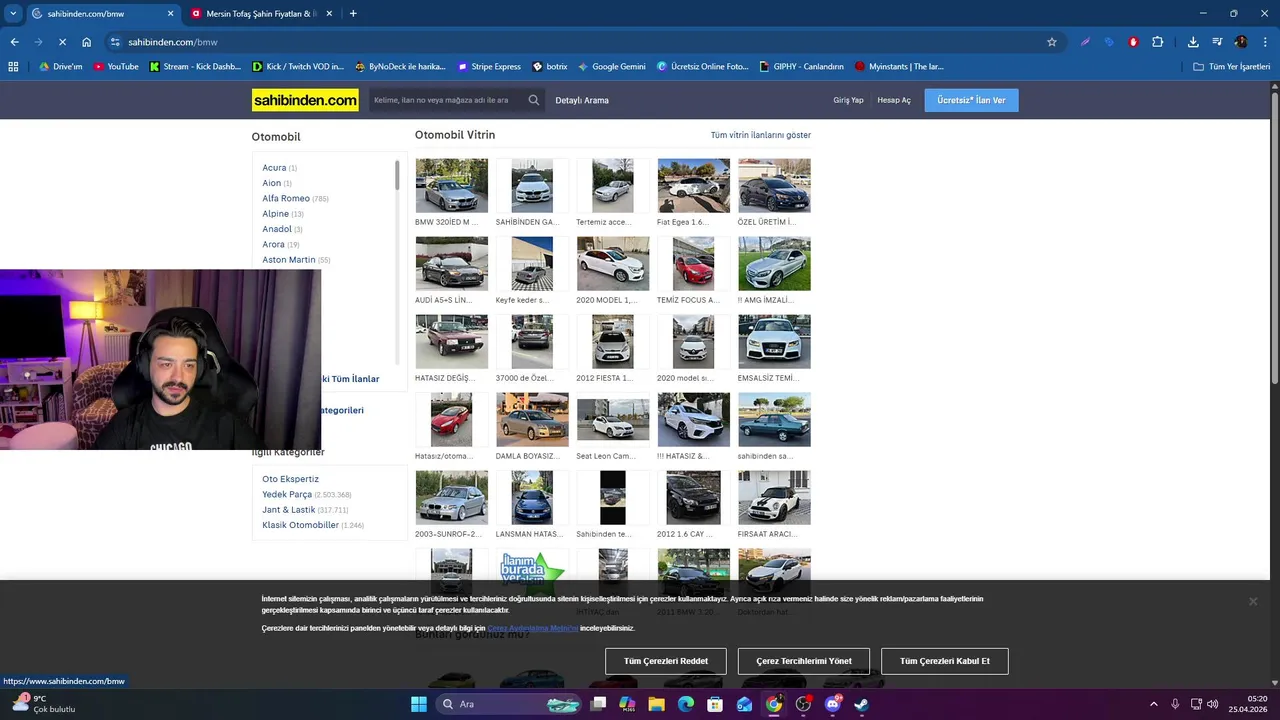Click Tüm vitrin ilanlarını göster
Image resolution: width=1280 pixels, height=720 pixels.
tap(760, 135)
